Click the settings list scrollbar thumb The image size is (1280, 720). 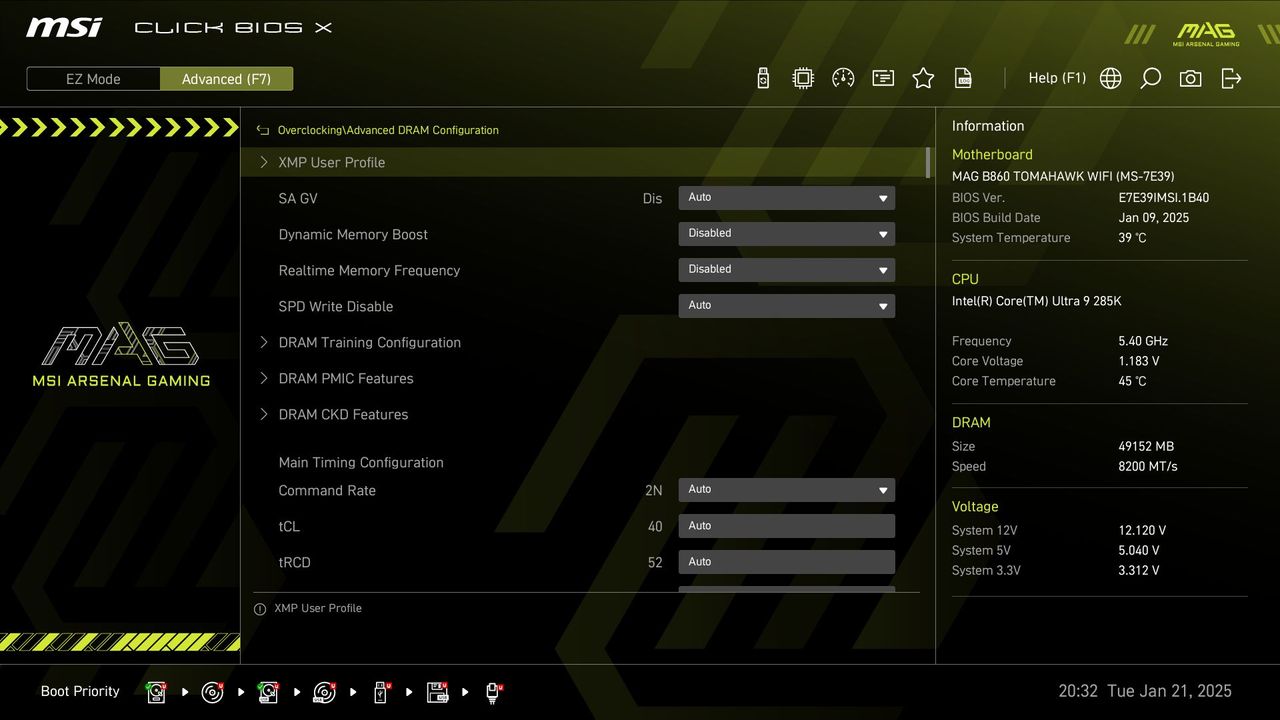click(928, 162)
